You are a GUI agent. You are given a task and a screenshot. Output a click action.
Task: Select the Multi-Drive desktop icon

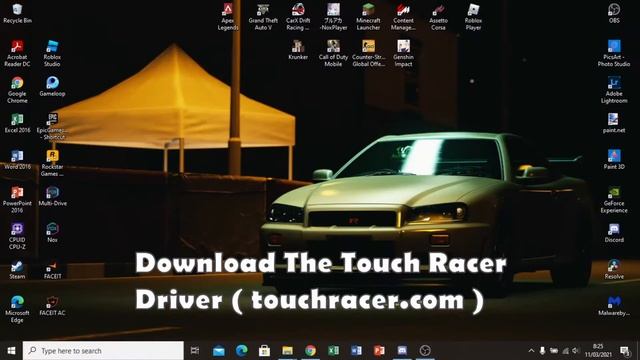[x=52, y=196]
